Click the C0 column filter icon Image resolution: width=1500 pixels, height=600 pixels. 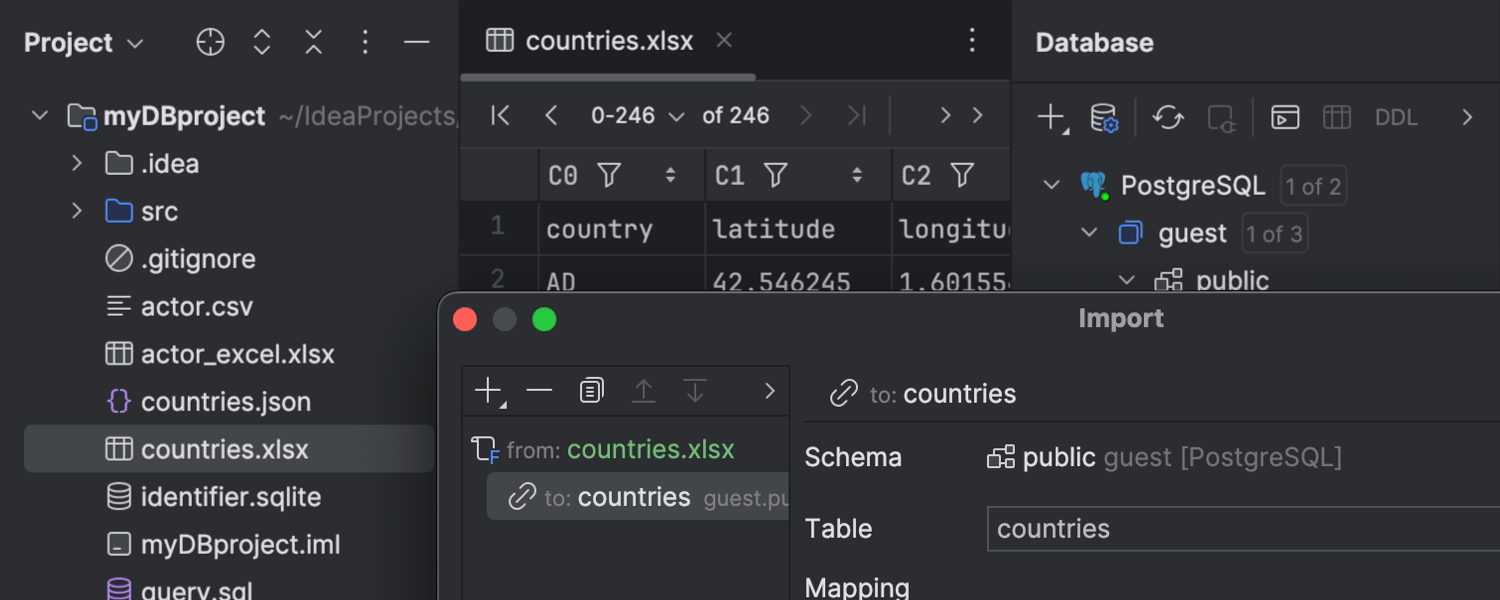coord(609,176)
